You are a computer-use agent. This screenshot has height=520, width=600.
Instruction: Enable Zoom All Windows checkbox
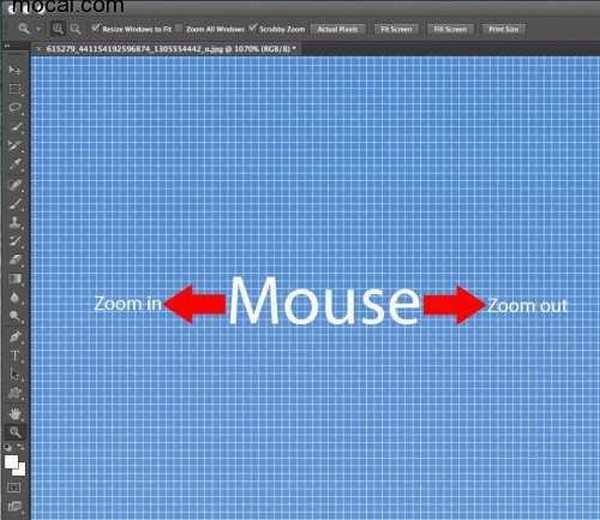click(180, 29)
